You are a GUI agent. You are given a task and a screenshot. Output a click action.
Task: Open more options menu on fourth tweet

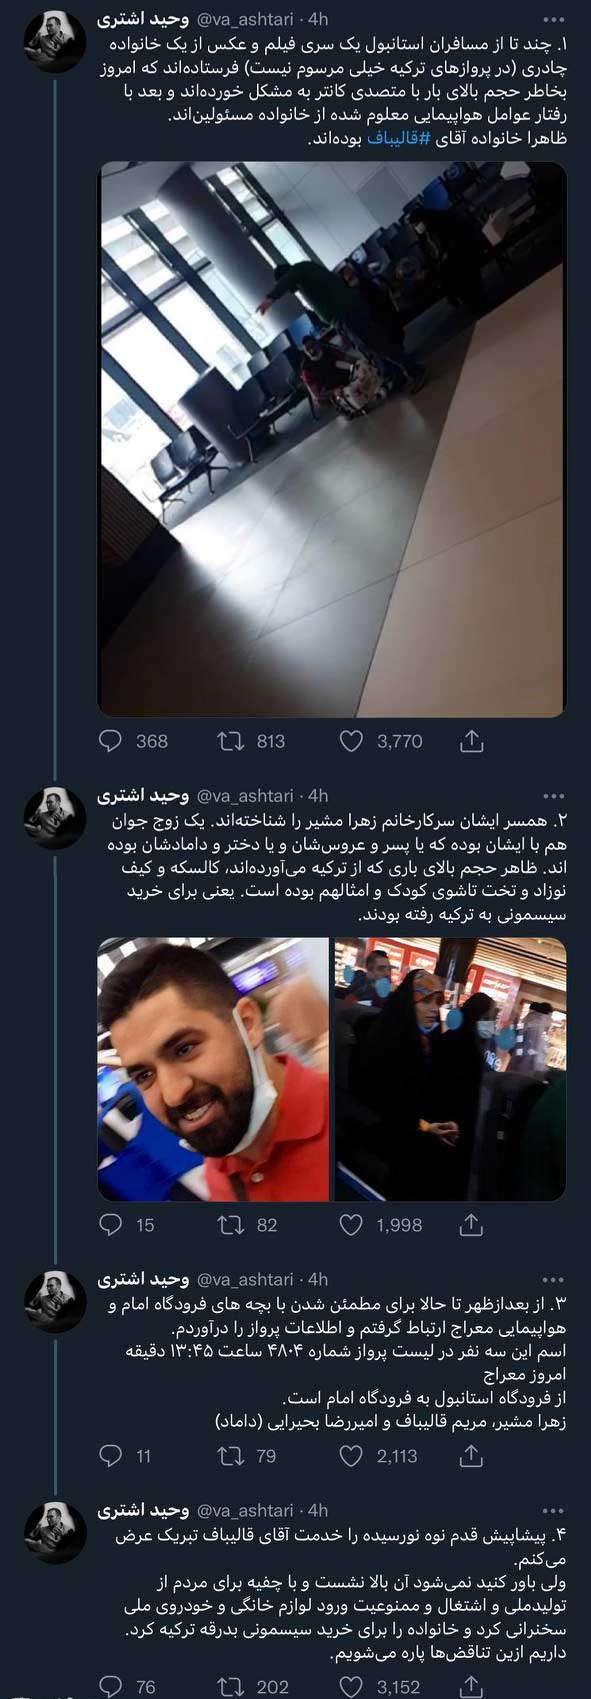[552, 1510]
